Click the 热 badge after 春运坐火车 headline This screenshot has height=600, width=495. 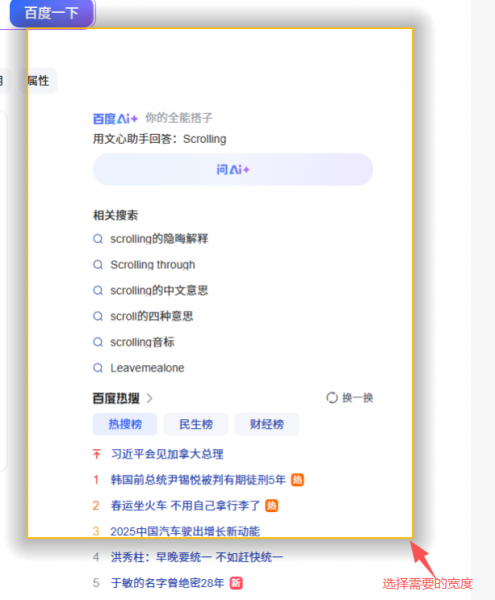click(272, 505)
